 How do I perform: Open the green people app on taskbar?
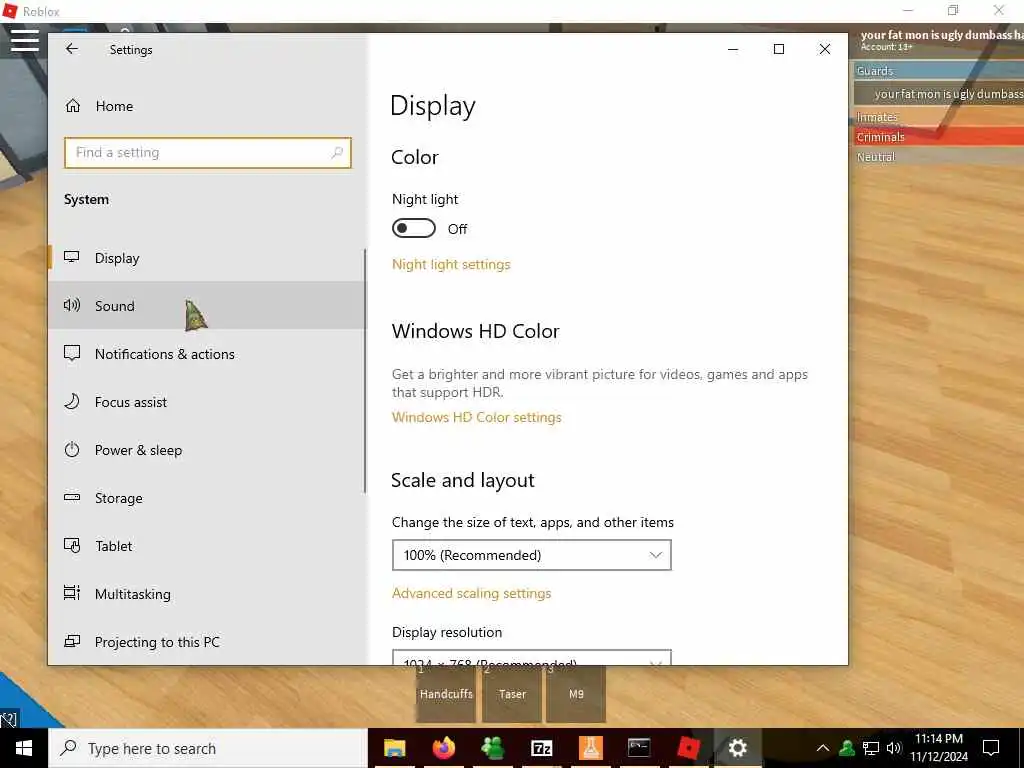[x=492, y=748]
